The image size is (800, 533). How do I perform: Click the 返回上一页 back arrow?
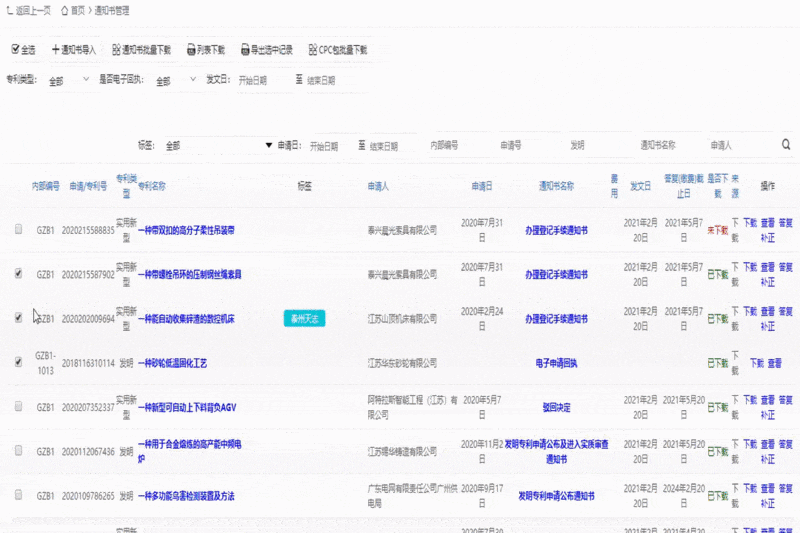(x=10, y=10)
